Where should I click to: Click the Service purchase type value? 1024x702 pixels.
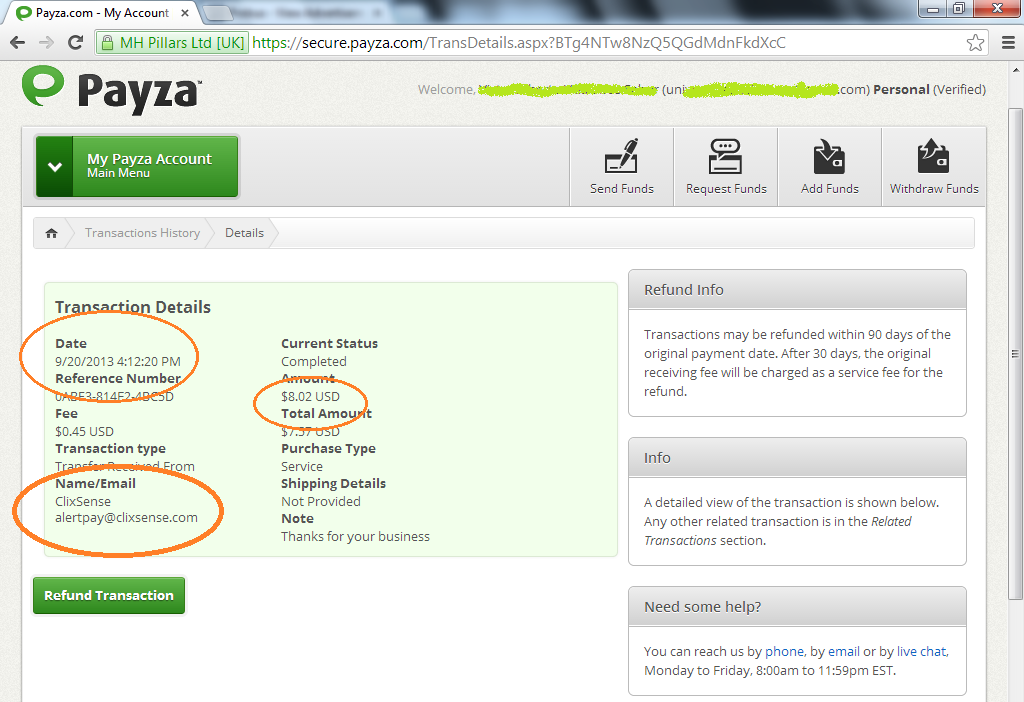click(x=302, y=466)
